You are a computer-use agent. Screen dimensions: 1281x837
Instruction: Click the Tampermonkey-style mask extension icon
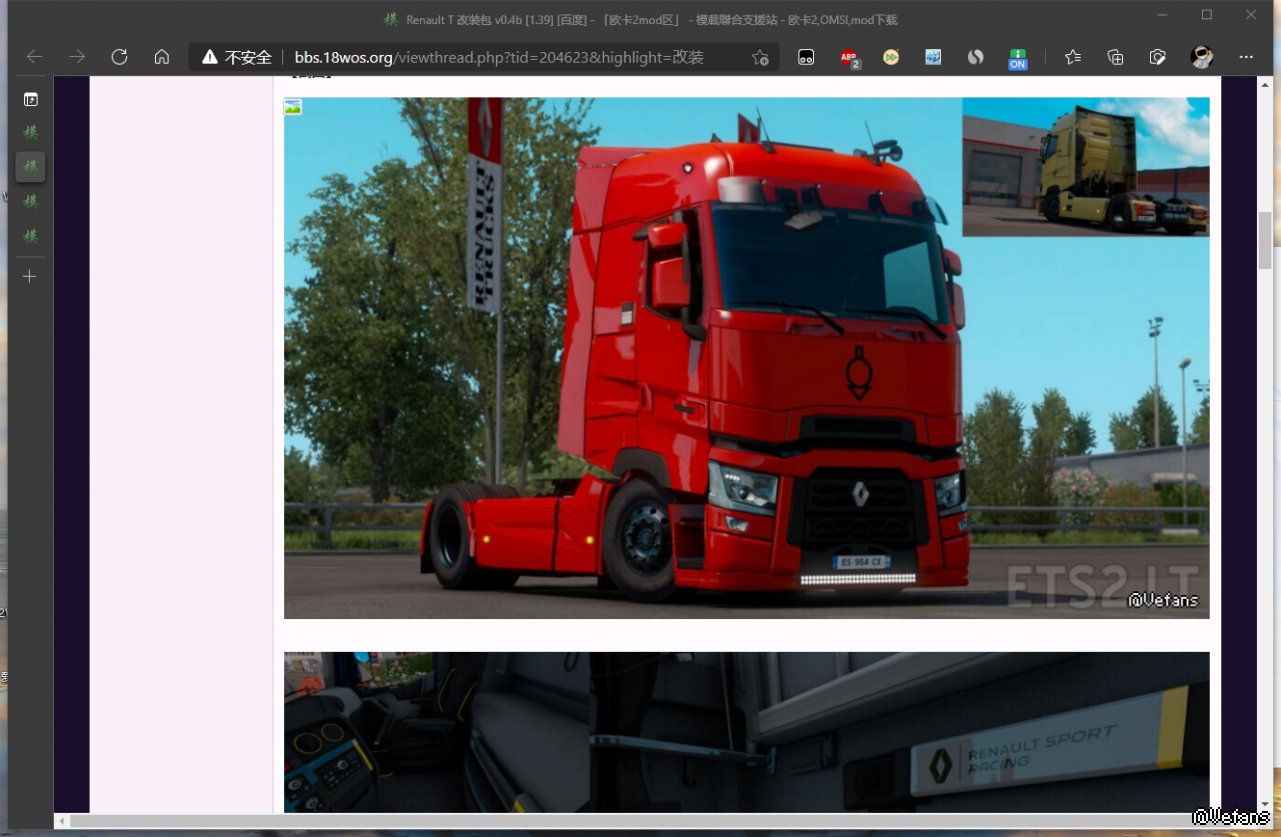[x=806, y=57]
